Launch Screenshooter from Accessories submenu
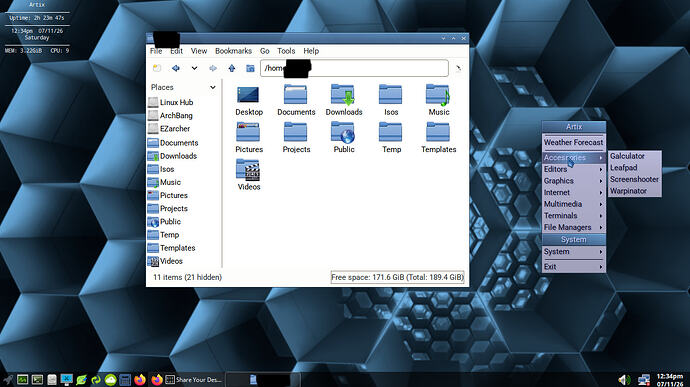 pos(635,179)
